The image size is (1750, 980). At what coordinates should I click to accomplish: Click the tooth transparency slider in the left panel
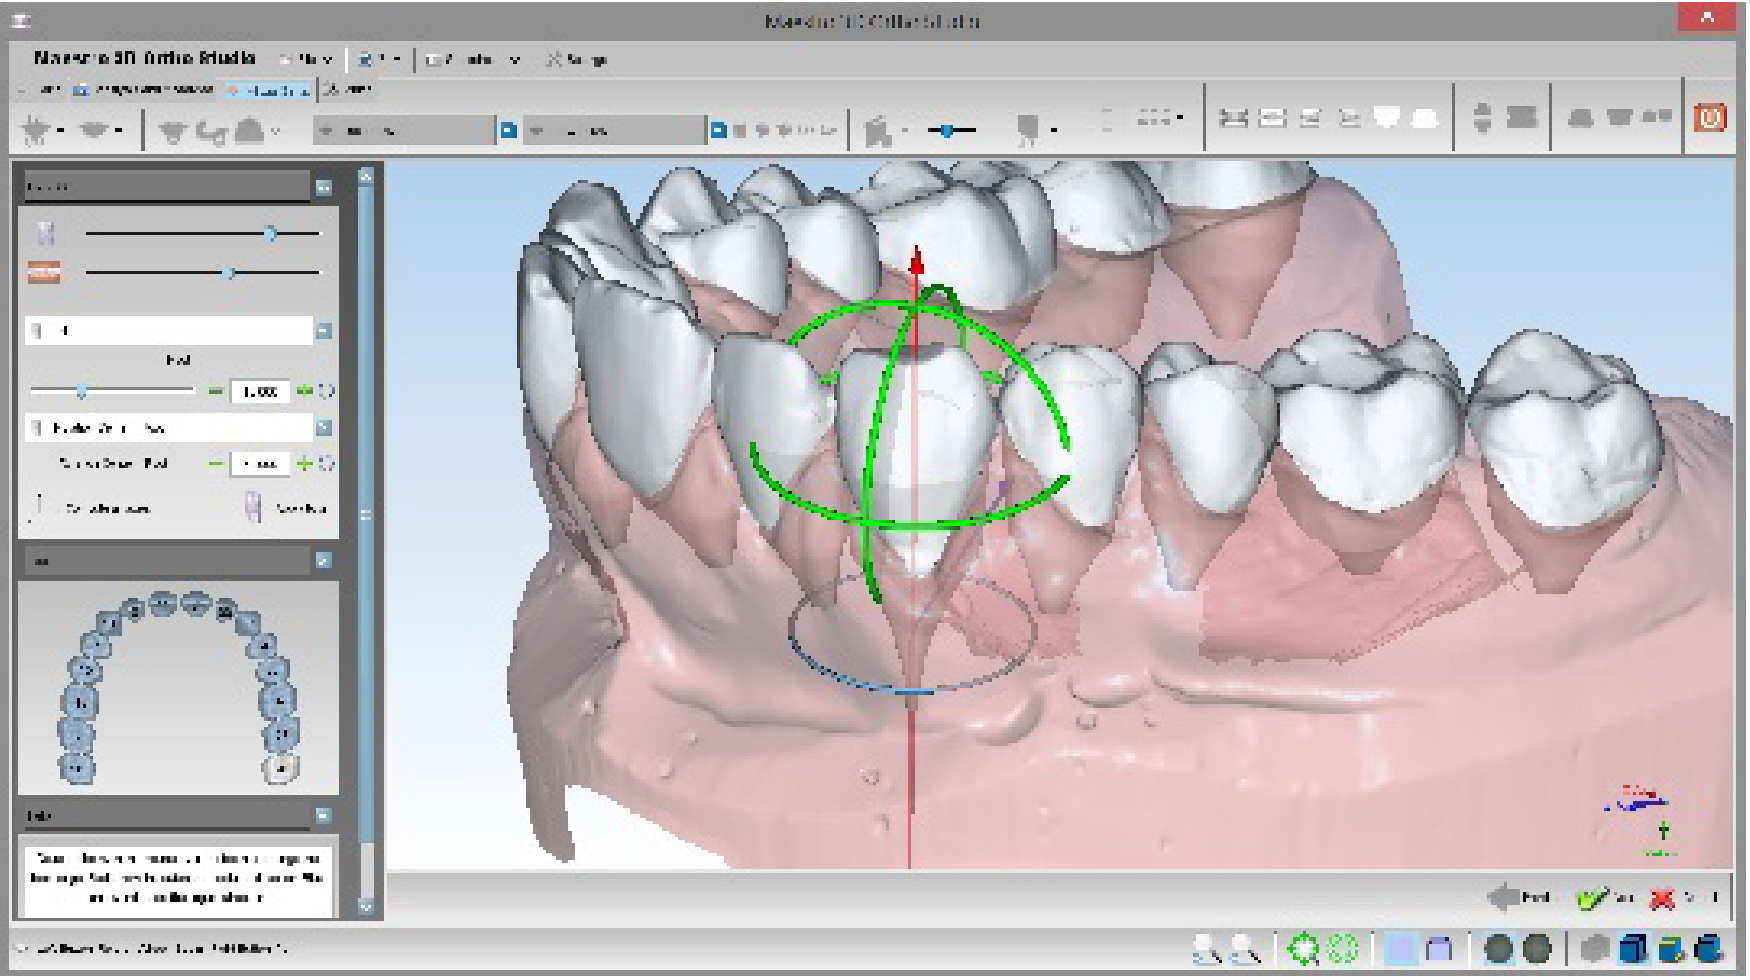(203, 233)
